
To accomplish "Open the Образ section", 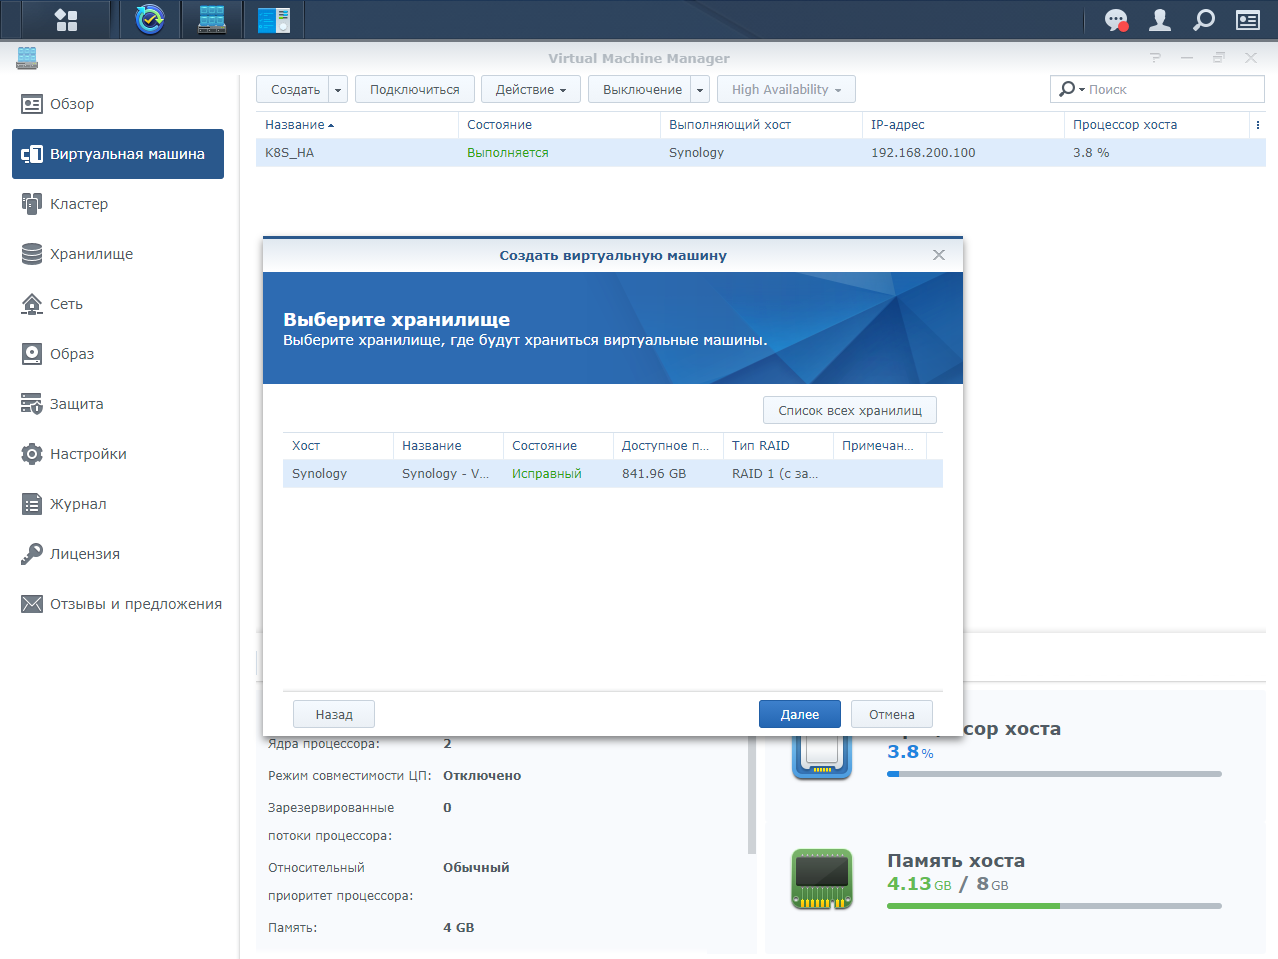I will (x=118, y=354).
